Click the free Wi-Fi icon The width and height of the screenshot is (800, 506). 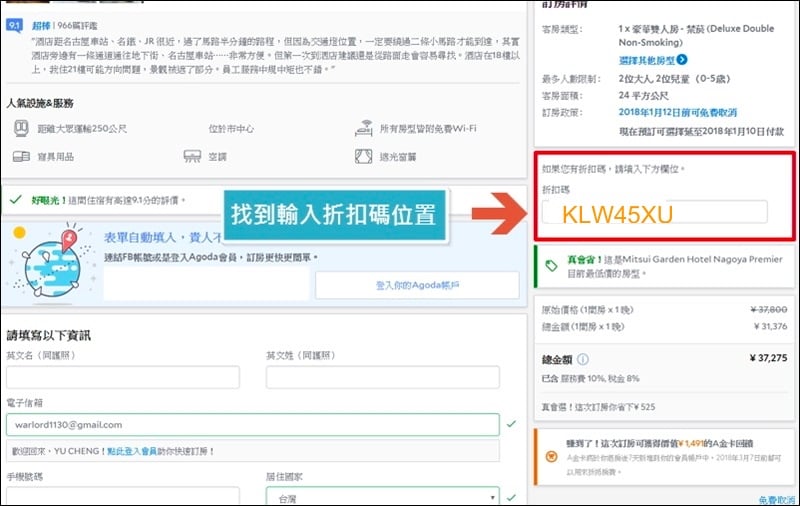tap(363, 129)
